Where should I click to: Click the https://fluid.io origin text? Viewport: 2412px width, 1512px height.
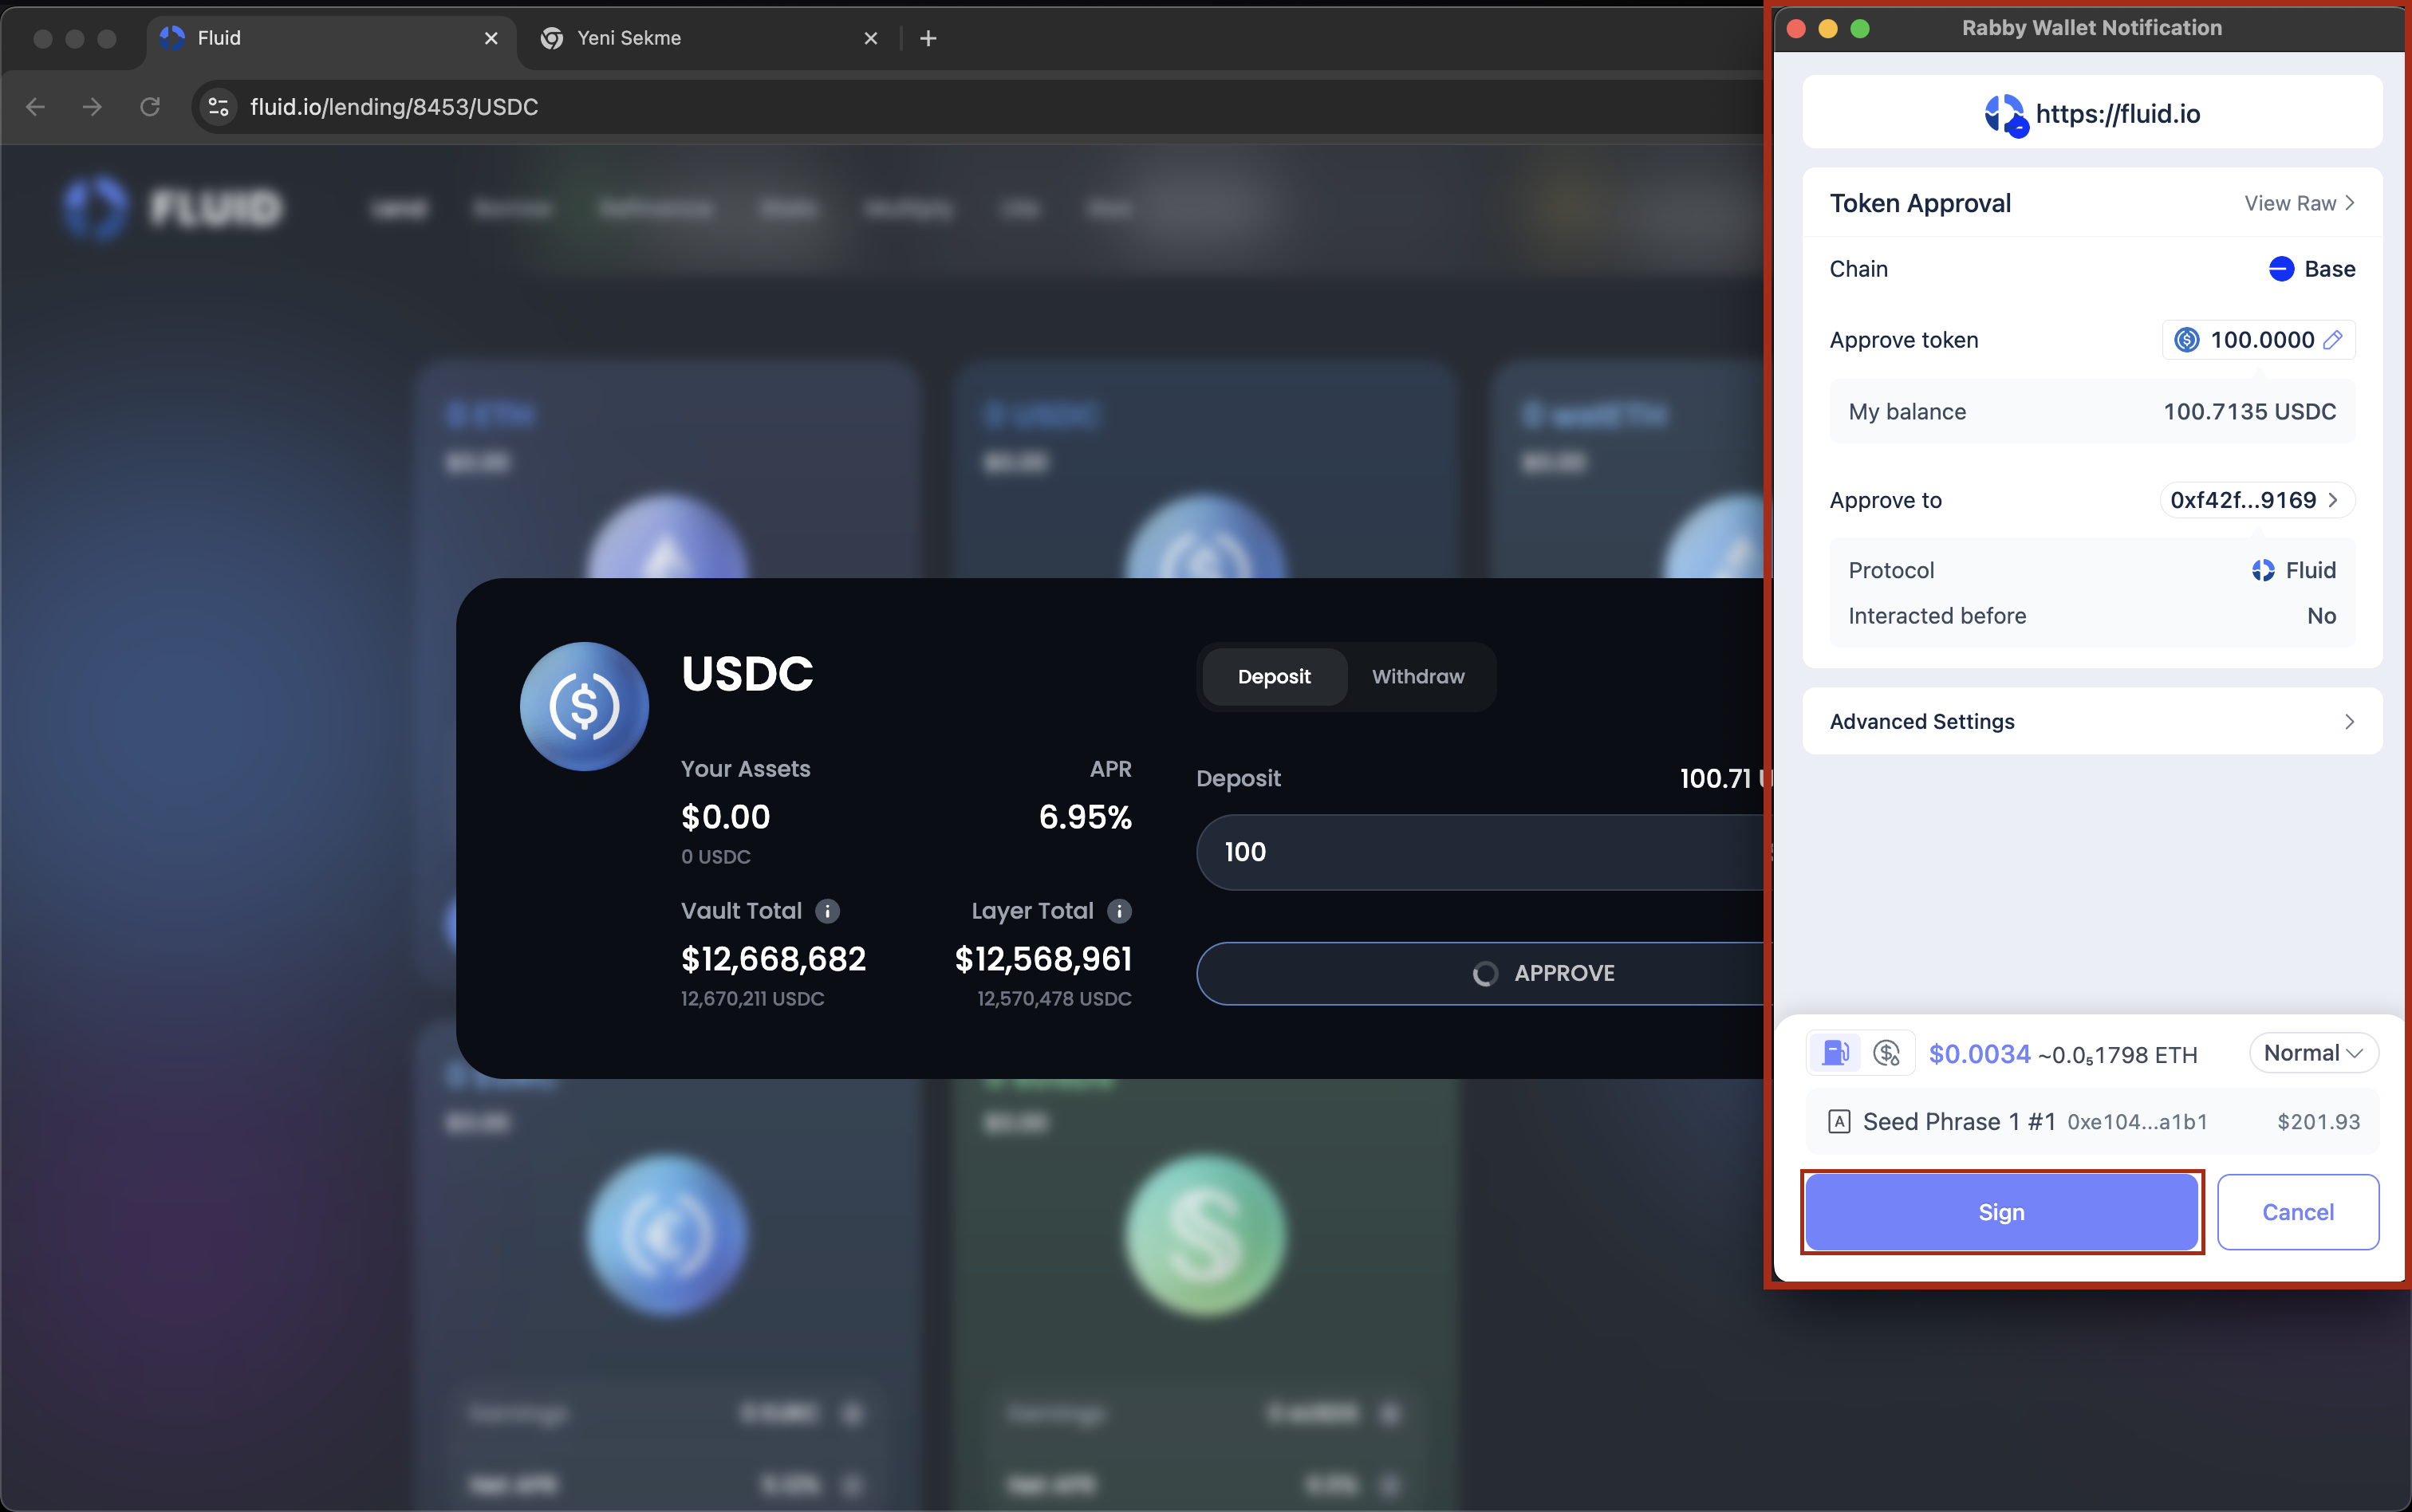[x=2118, y=114]
